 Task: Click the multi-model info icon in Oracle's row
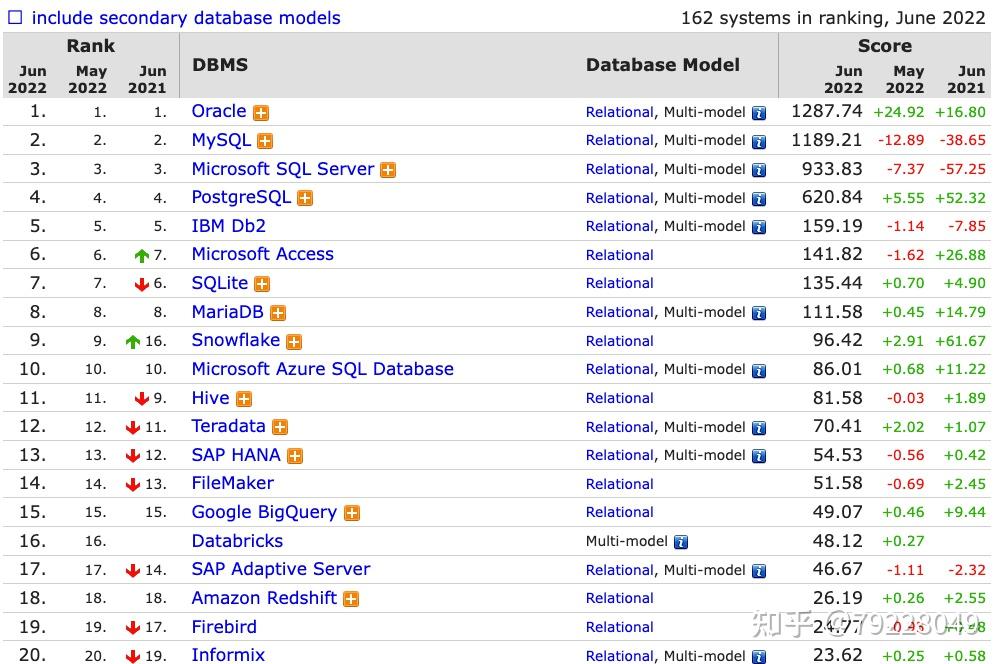[x=759, y=114]
